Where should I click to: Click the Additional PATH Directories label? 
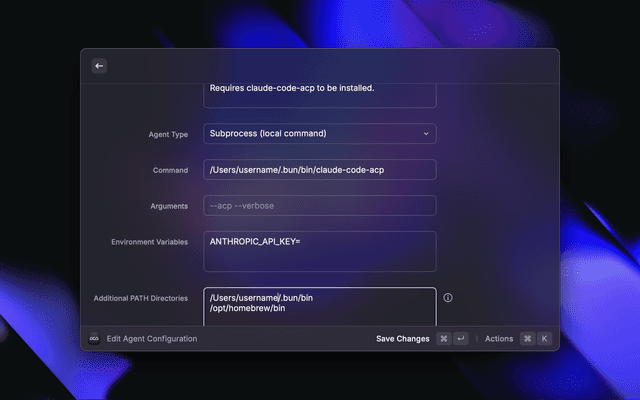pos(140,298)
